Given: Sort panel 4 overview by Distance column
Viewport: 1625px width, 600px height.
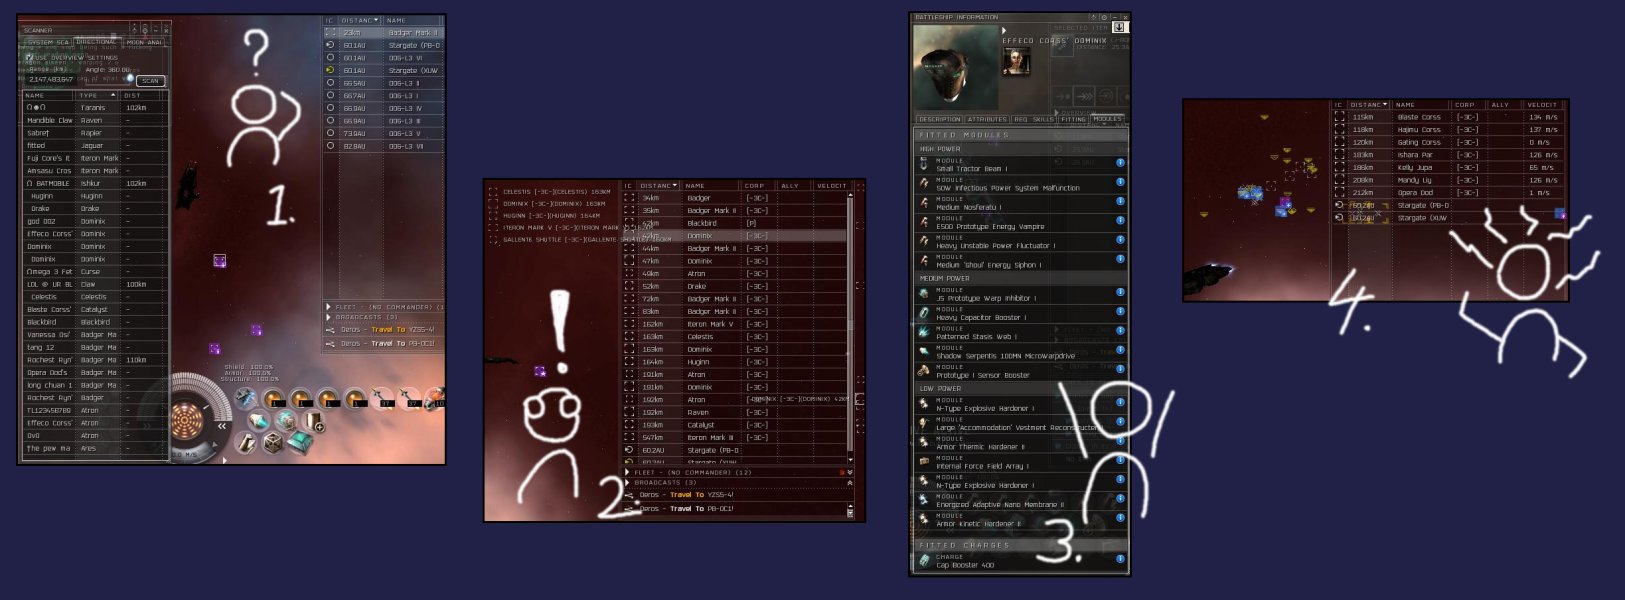Looking at the screenshot, I should pyautogui.click(x=1369, y=104).
